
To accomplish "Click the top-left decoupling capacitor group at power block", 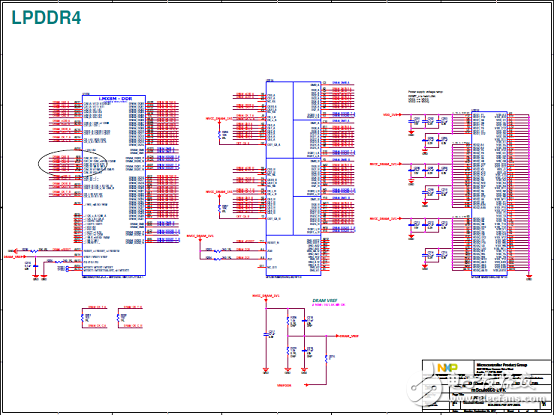I will [x=428, y=120].
